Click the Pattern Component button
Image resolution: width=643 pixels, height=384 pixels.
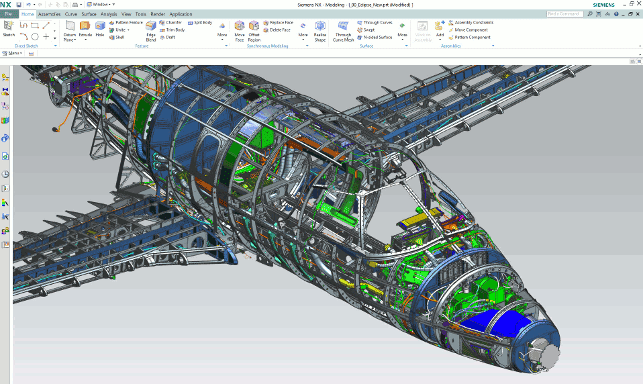click(469, 37)
